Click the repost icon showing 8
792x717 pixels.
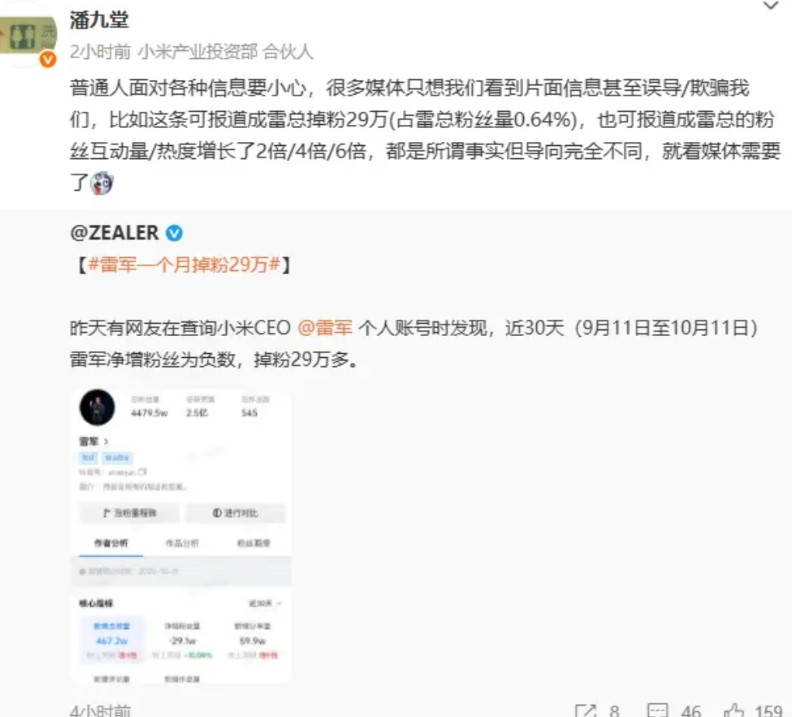click(586, 710)
